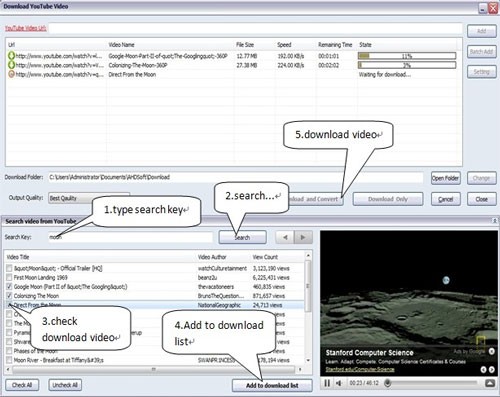Open the Setting button
The width and height of the screenshot is (500, 397).
pos(482,72)
